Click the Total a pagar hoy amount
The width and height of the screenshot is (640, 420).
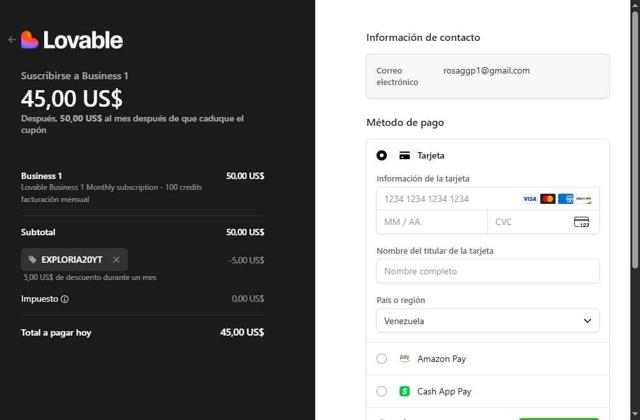pos(242,332)
